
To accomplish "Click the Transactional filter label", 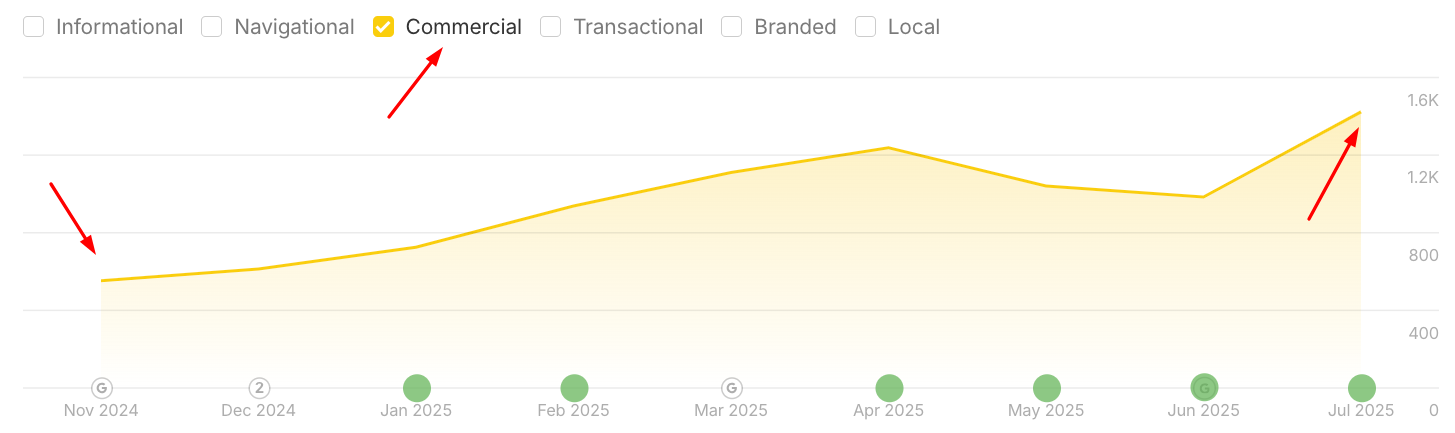I will pos(638,27).
